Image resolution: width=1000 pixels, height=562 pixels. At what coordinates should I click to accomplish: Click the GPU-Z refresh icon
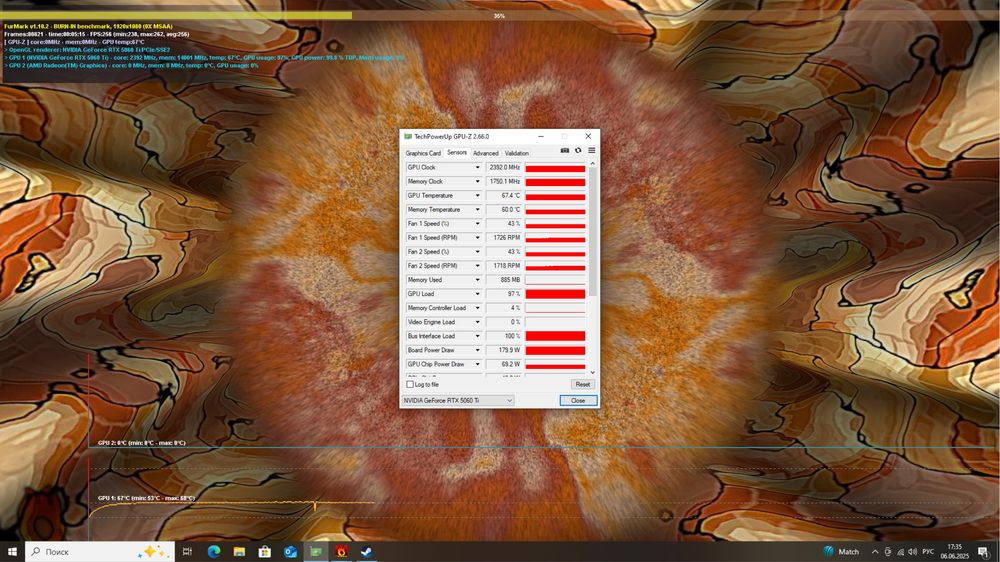coord(578,151)
